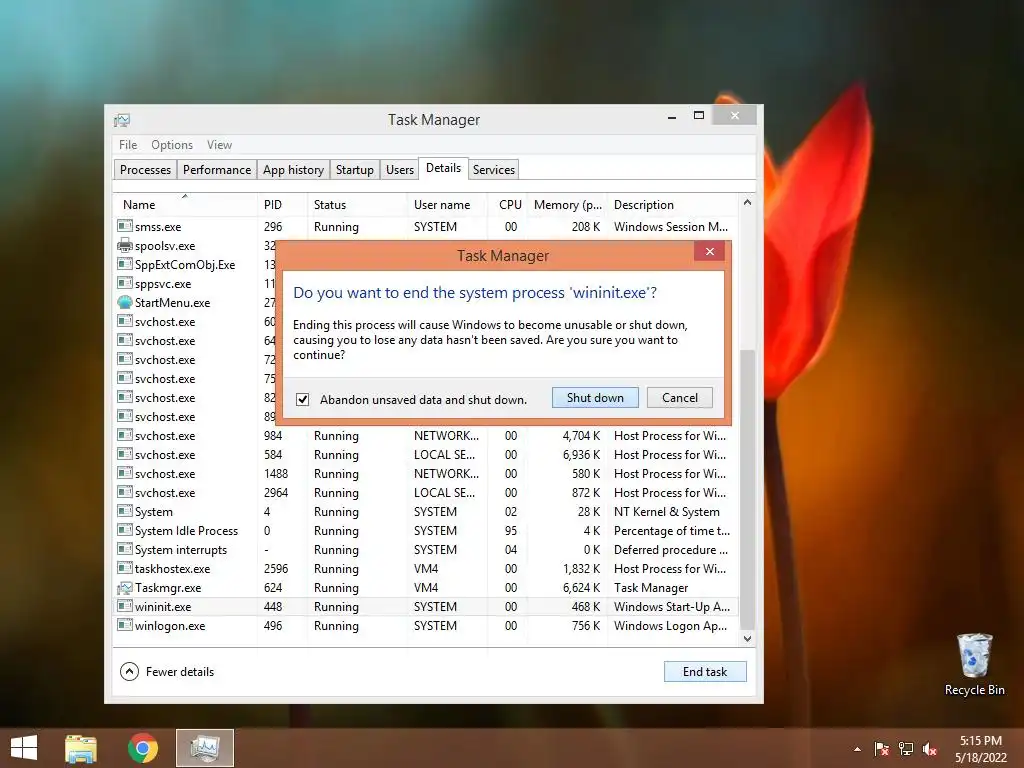Open the Recycle Bin desktop icon
The width and height of the screenshot is (1024, 768).
coord(974,664)
